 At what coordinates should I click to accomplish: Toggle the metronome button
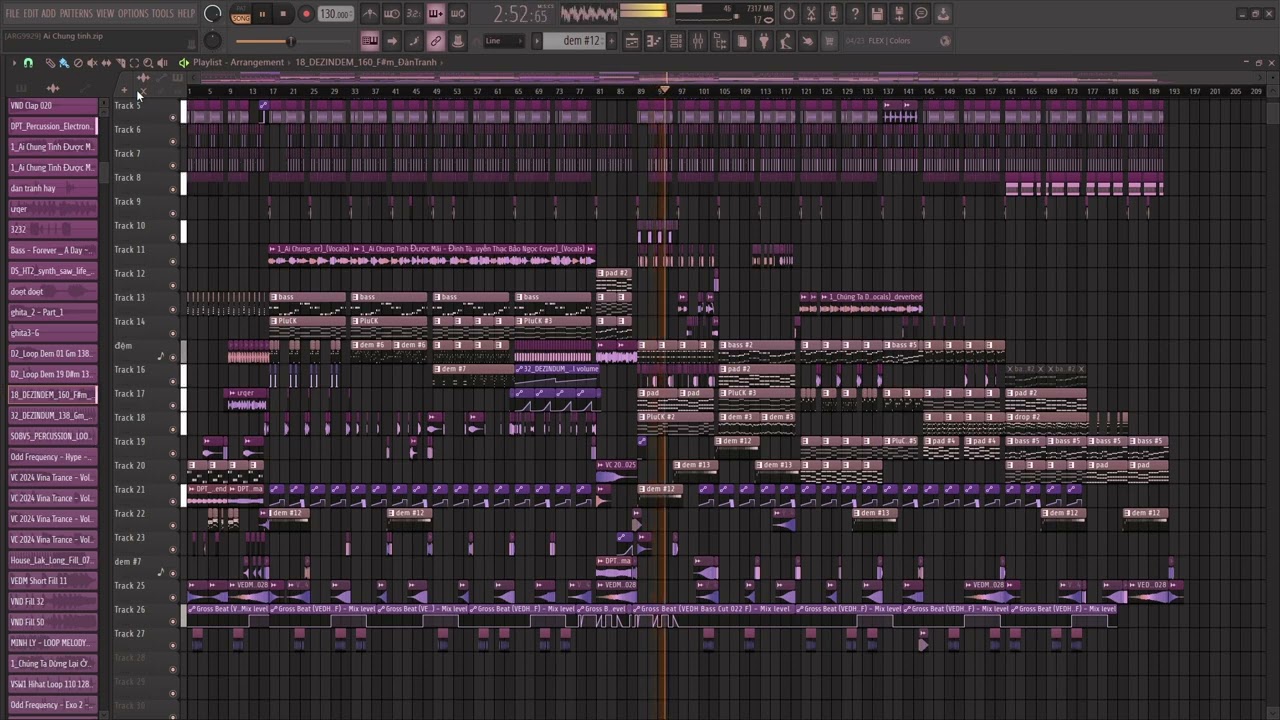click(370, 14)
